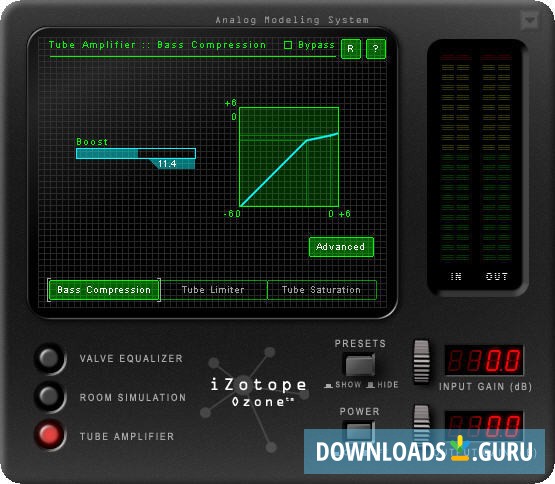Flip the Presets show/hide switch
Screen dimensions: 555x484
(360, 365)
